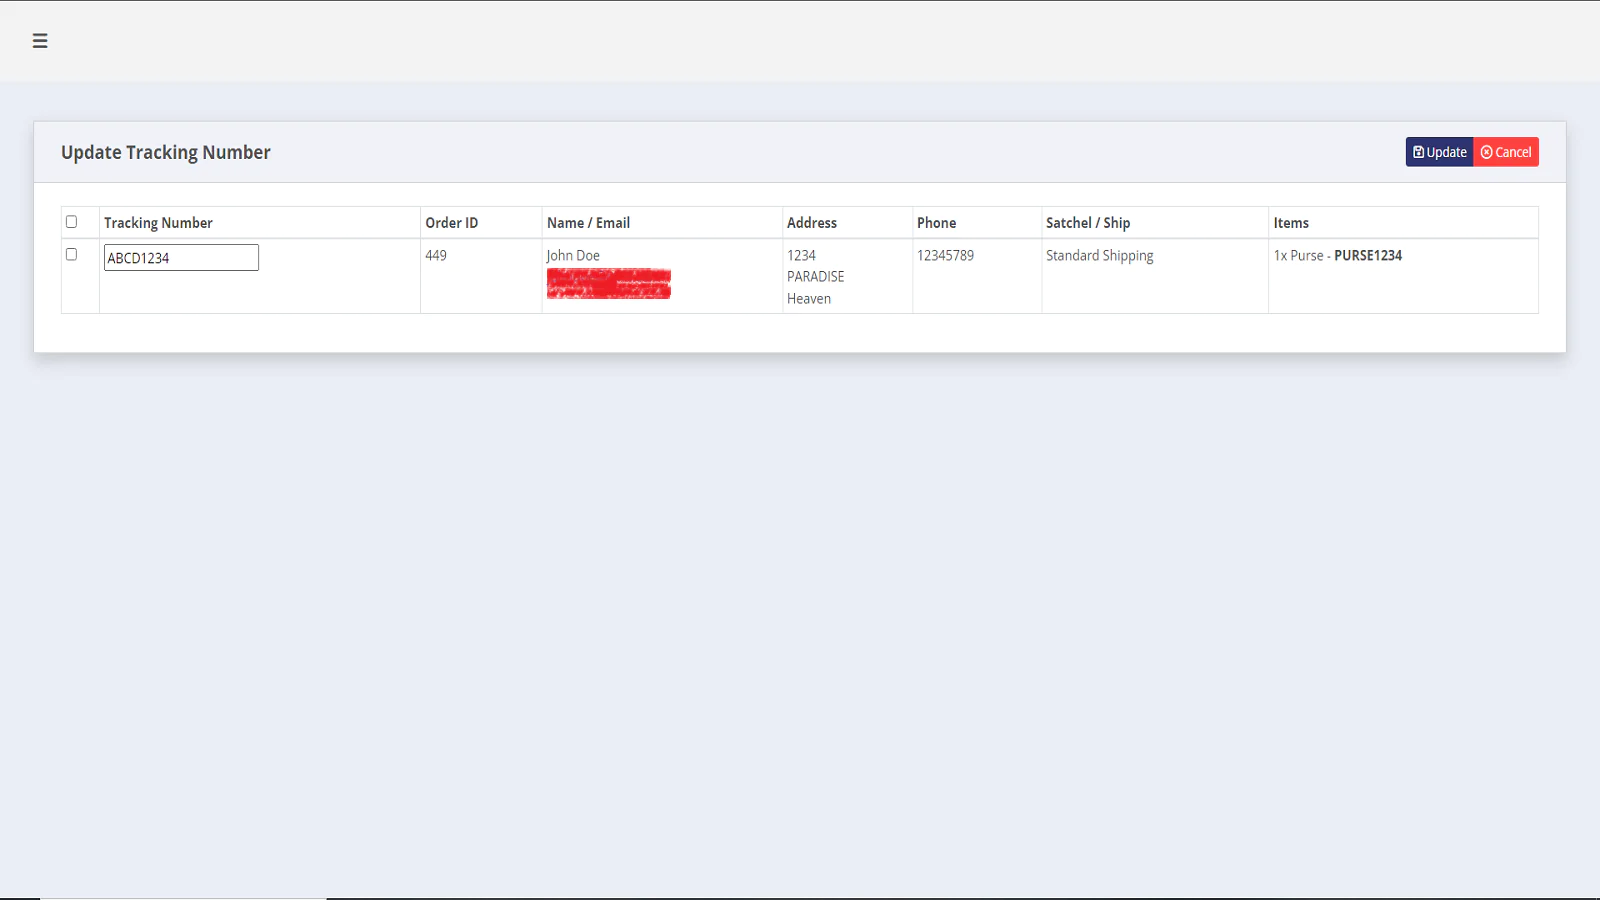Check the checkbox for order 449 row

click(71, 254)
